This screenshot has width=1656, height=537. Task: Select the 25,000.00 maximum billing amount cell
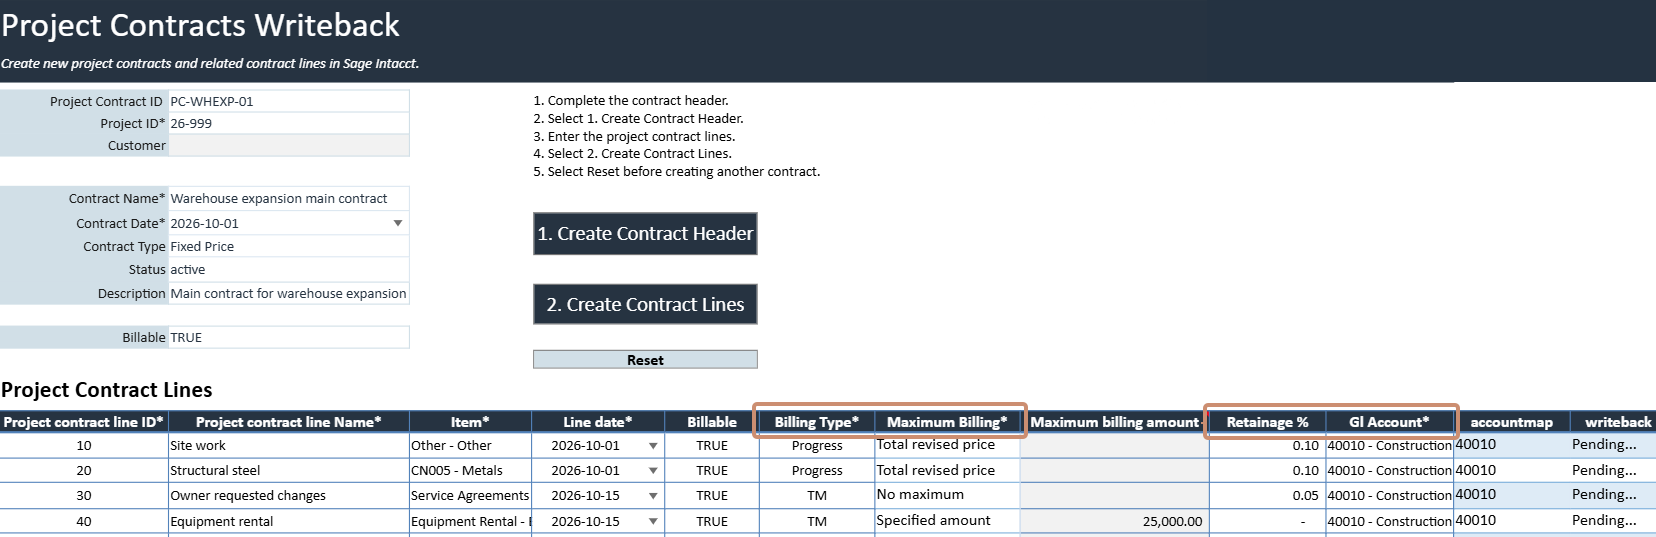1114,522
